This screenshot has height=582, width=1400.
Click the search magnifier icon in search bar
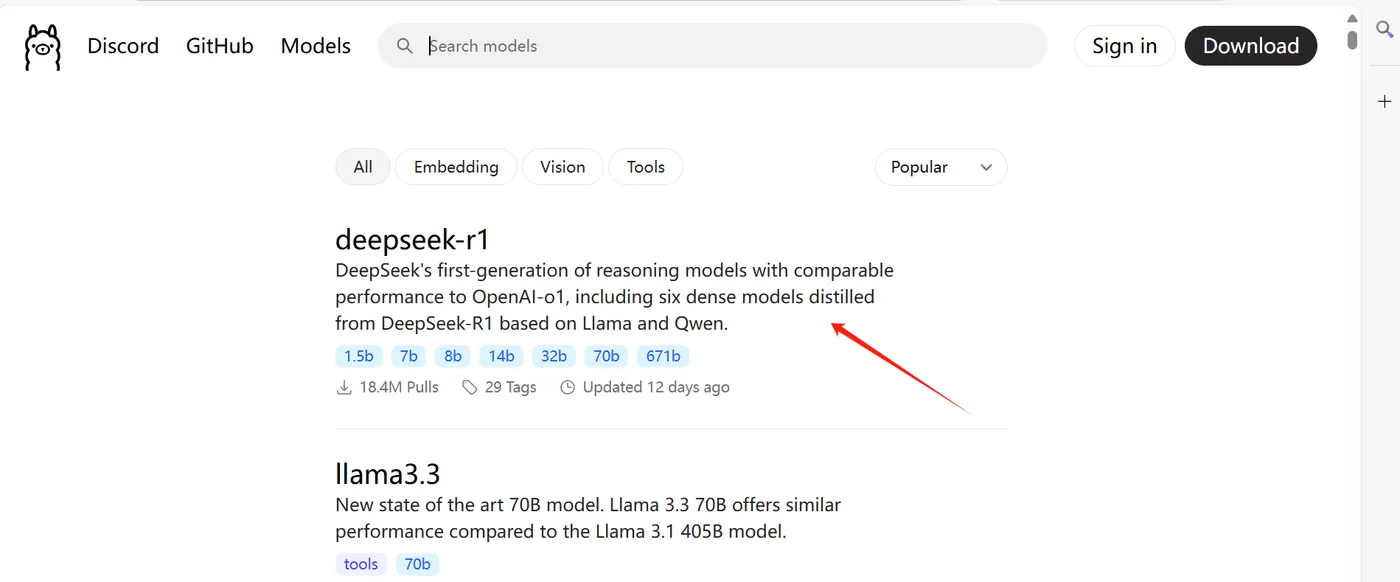[x=405, y=46]
